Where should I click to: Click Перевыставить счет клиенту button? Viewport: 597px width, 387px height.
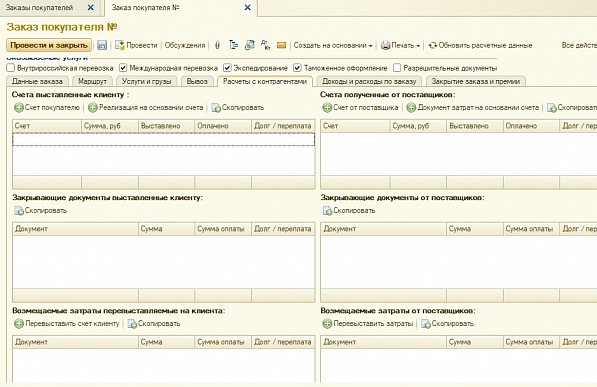pos(67,323)
